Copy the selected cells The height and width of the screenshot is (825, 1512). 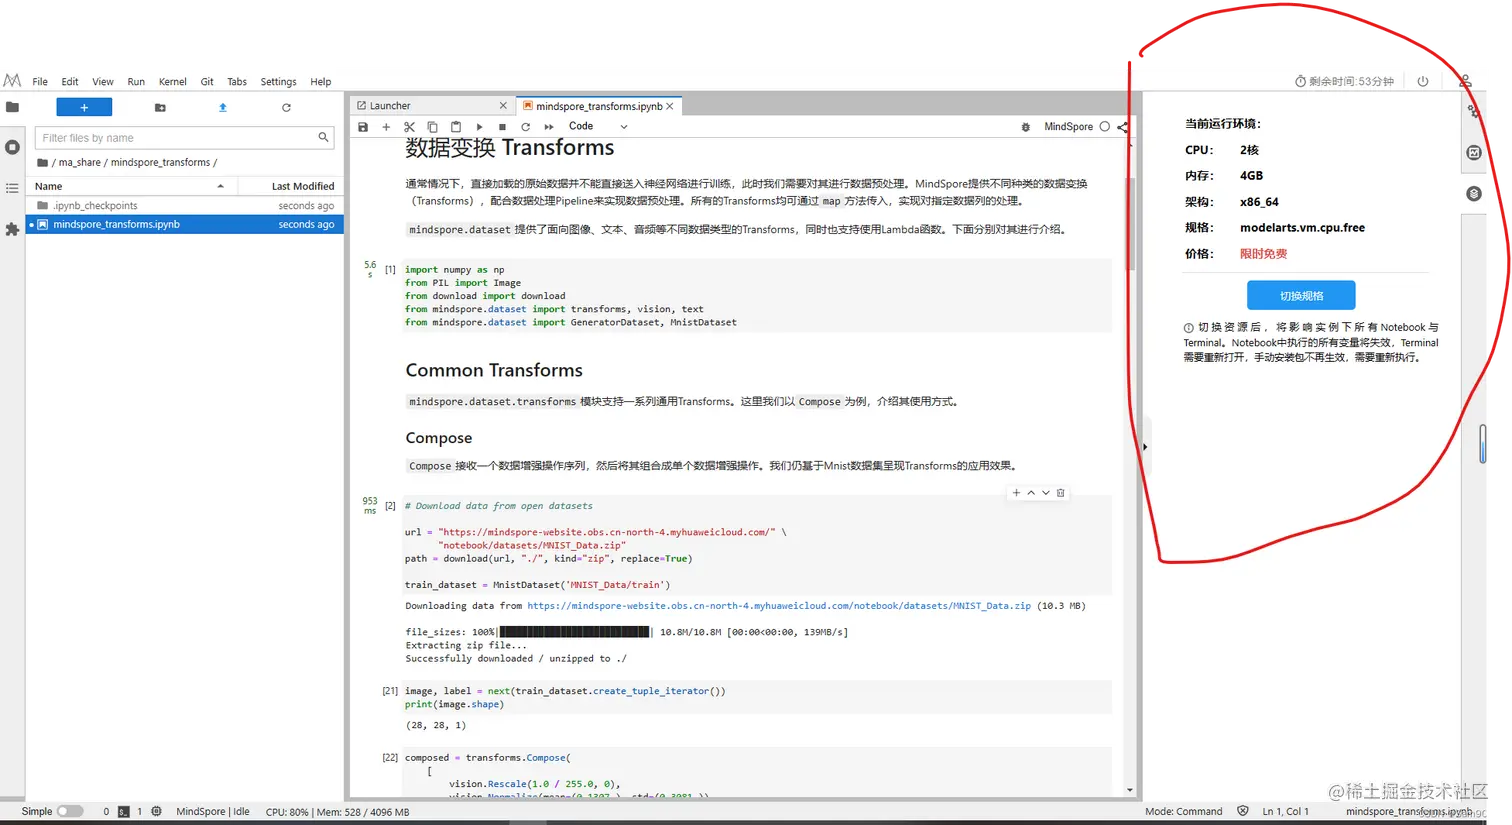tap(432, 127)
